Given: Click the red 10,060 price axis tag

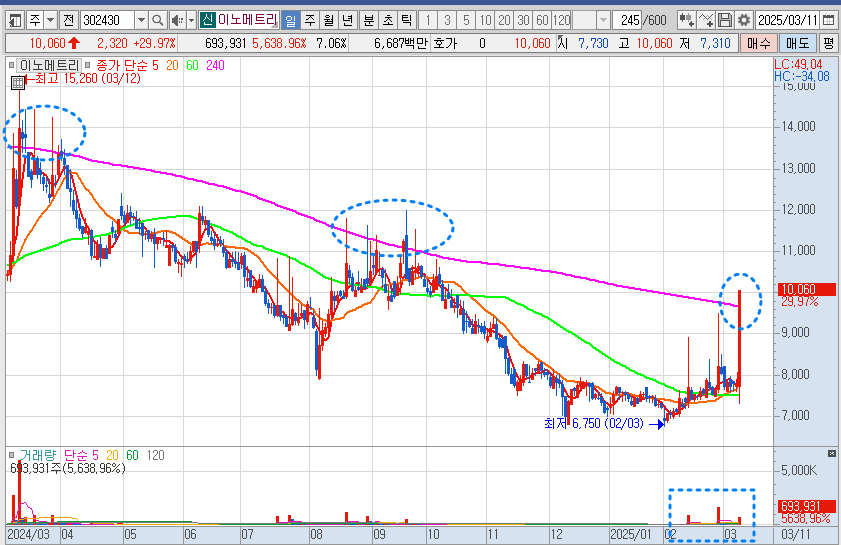Looking at the screenshot, I should coord(807,290).
